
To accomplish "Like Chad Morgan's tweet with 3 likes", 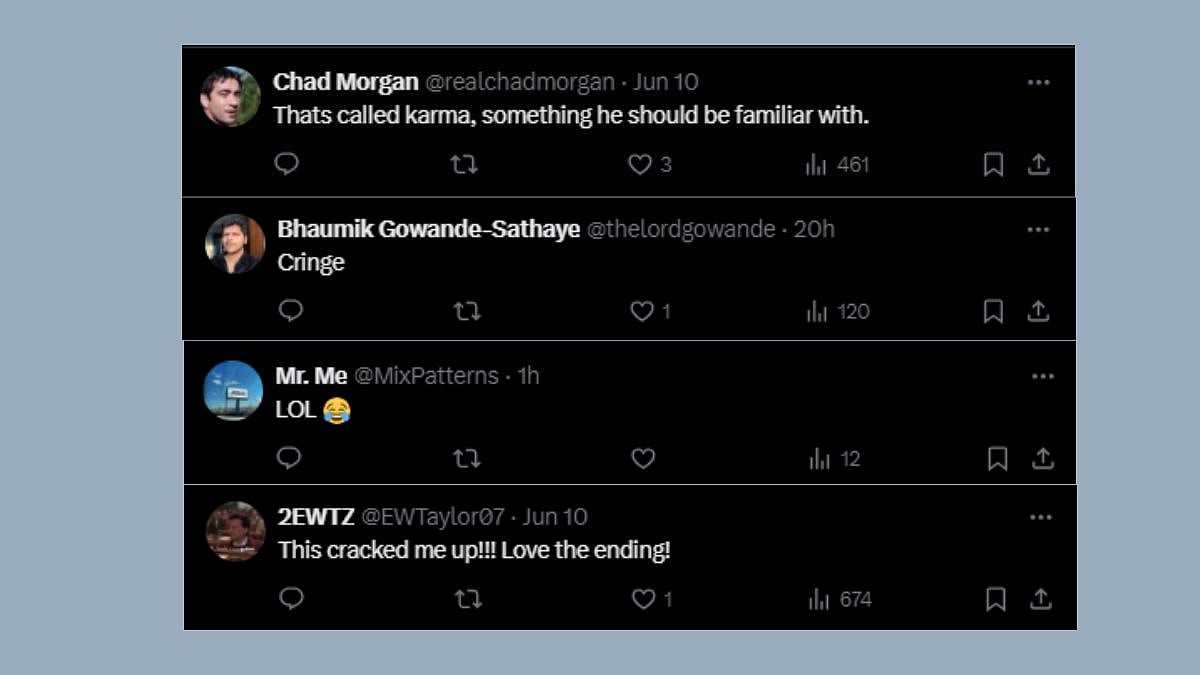I will [649, 164].
